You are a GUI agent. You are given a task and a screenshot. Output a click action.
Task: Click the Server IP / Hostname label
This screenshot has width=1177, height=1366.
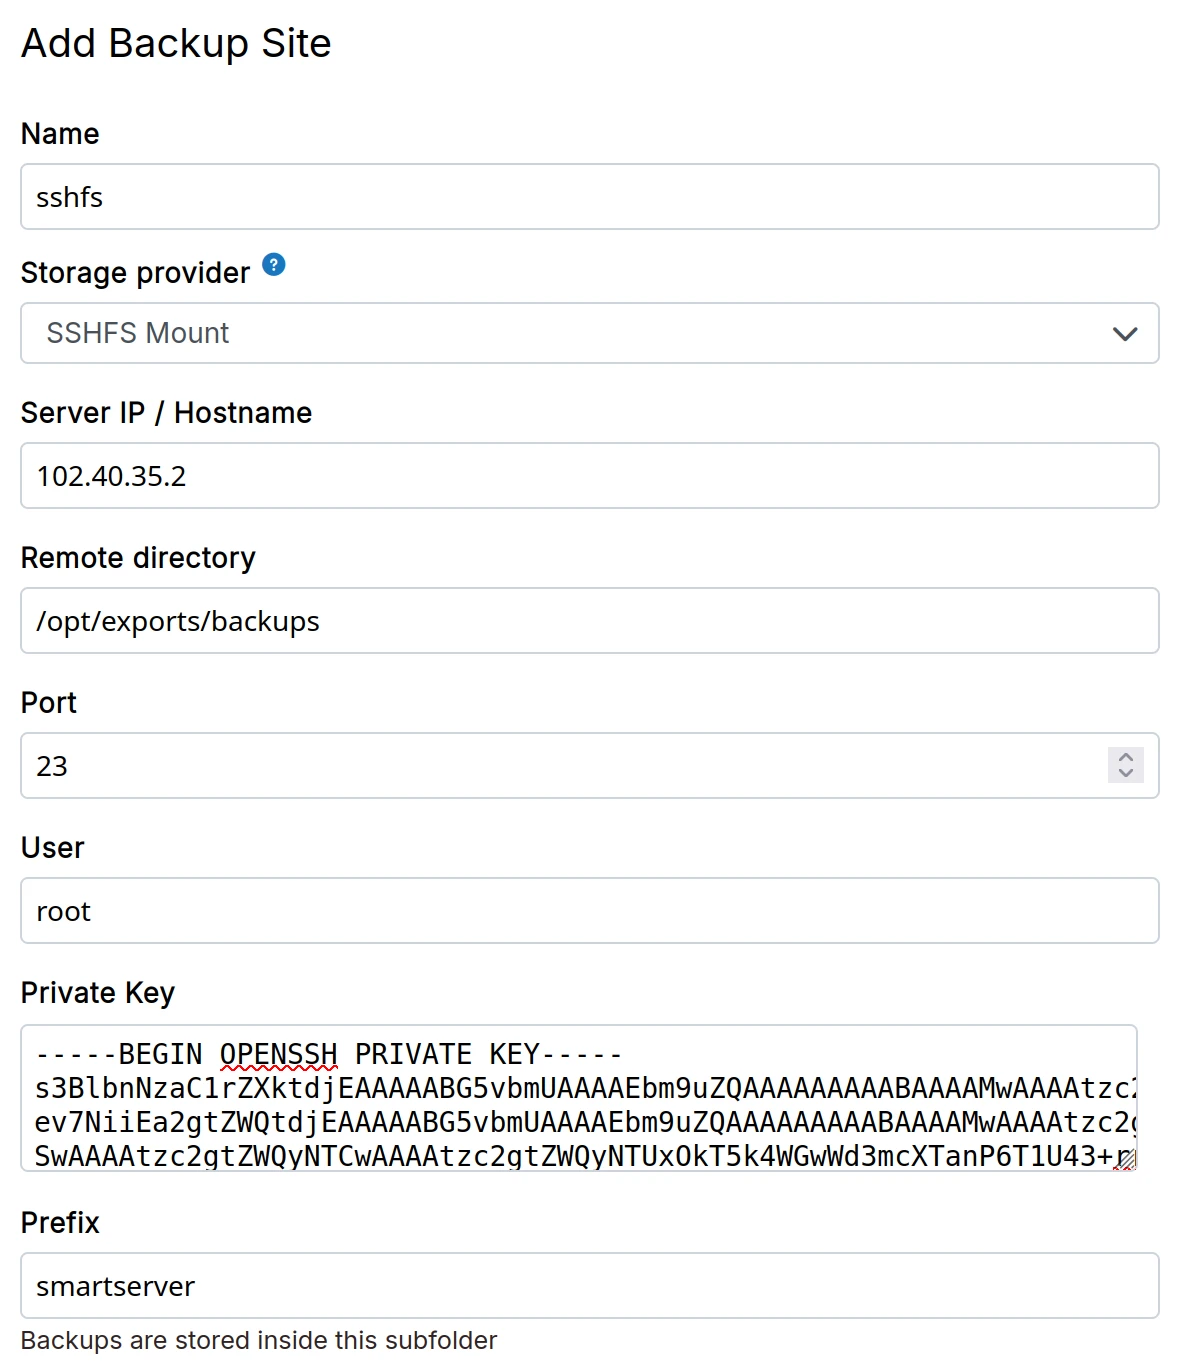tap(166, 413)
